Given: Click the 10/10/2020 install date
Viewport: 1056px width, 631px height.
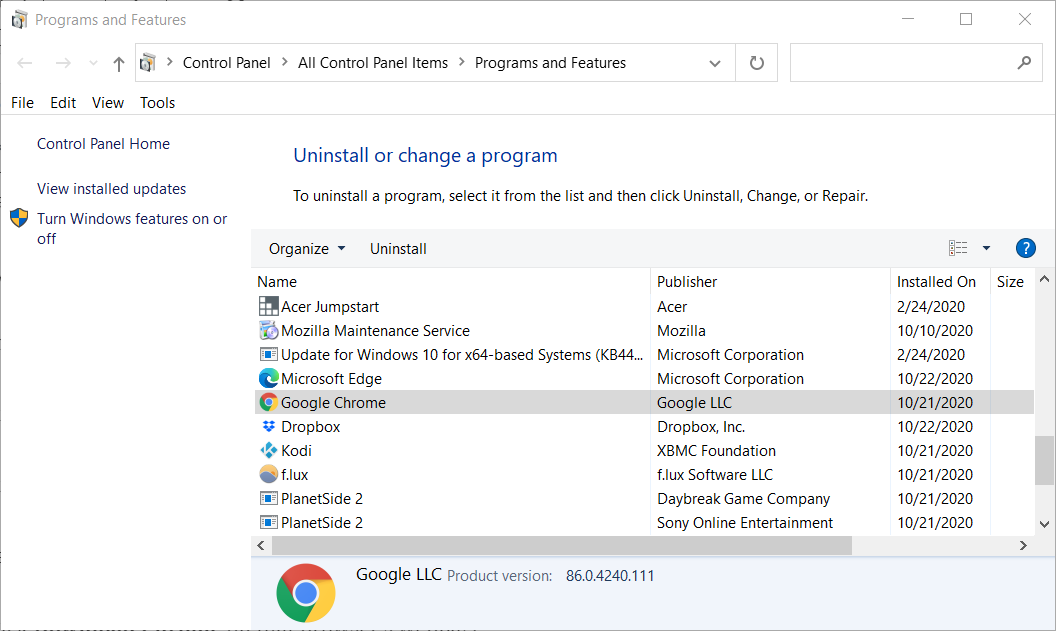Looking at the screenshot, I should coord(935,331).
